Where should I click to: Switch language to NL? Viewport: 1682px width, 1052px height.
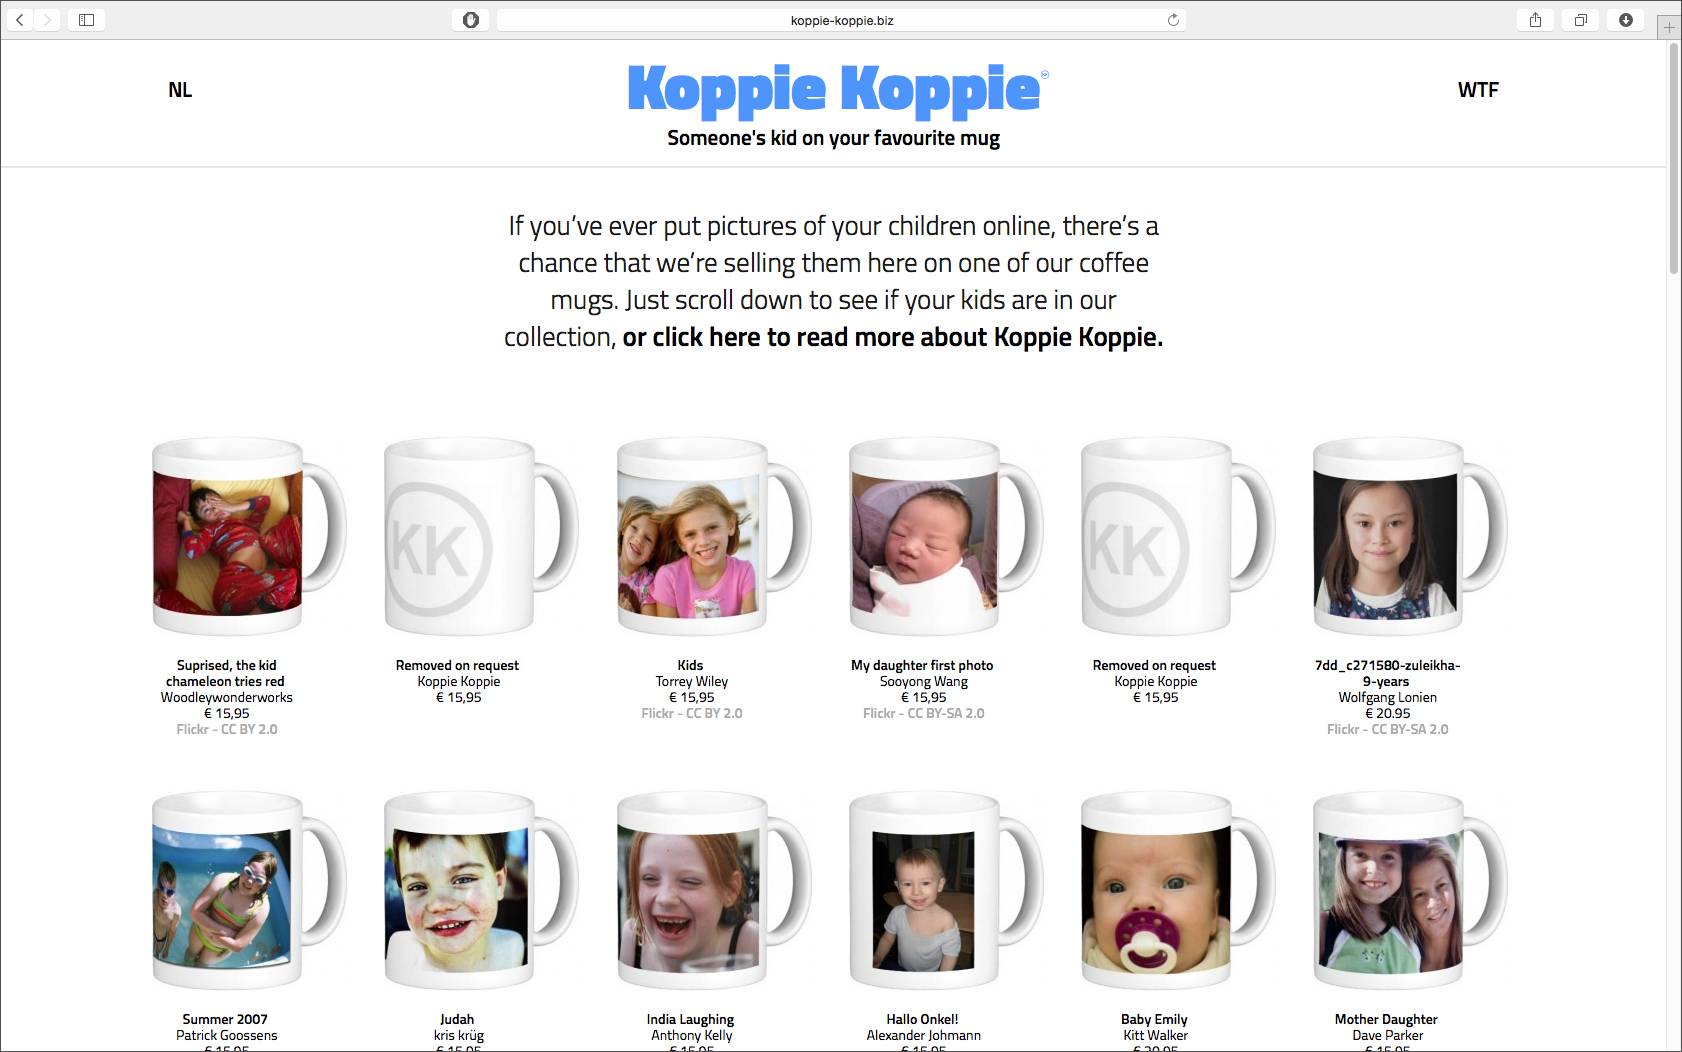(x=180, y=90)
